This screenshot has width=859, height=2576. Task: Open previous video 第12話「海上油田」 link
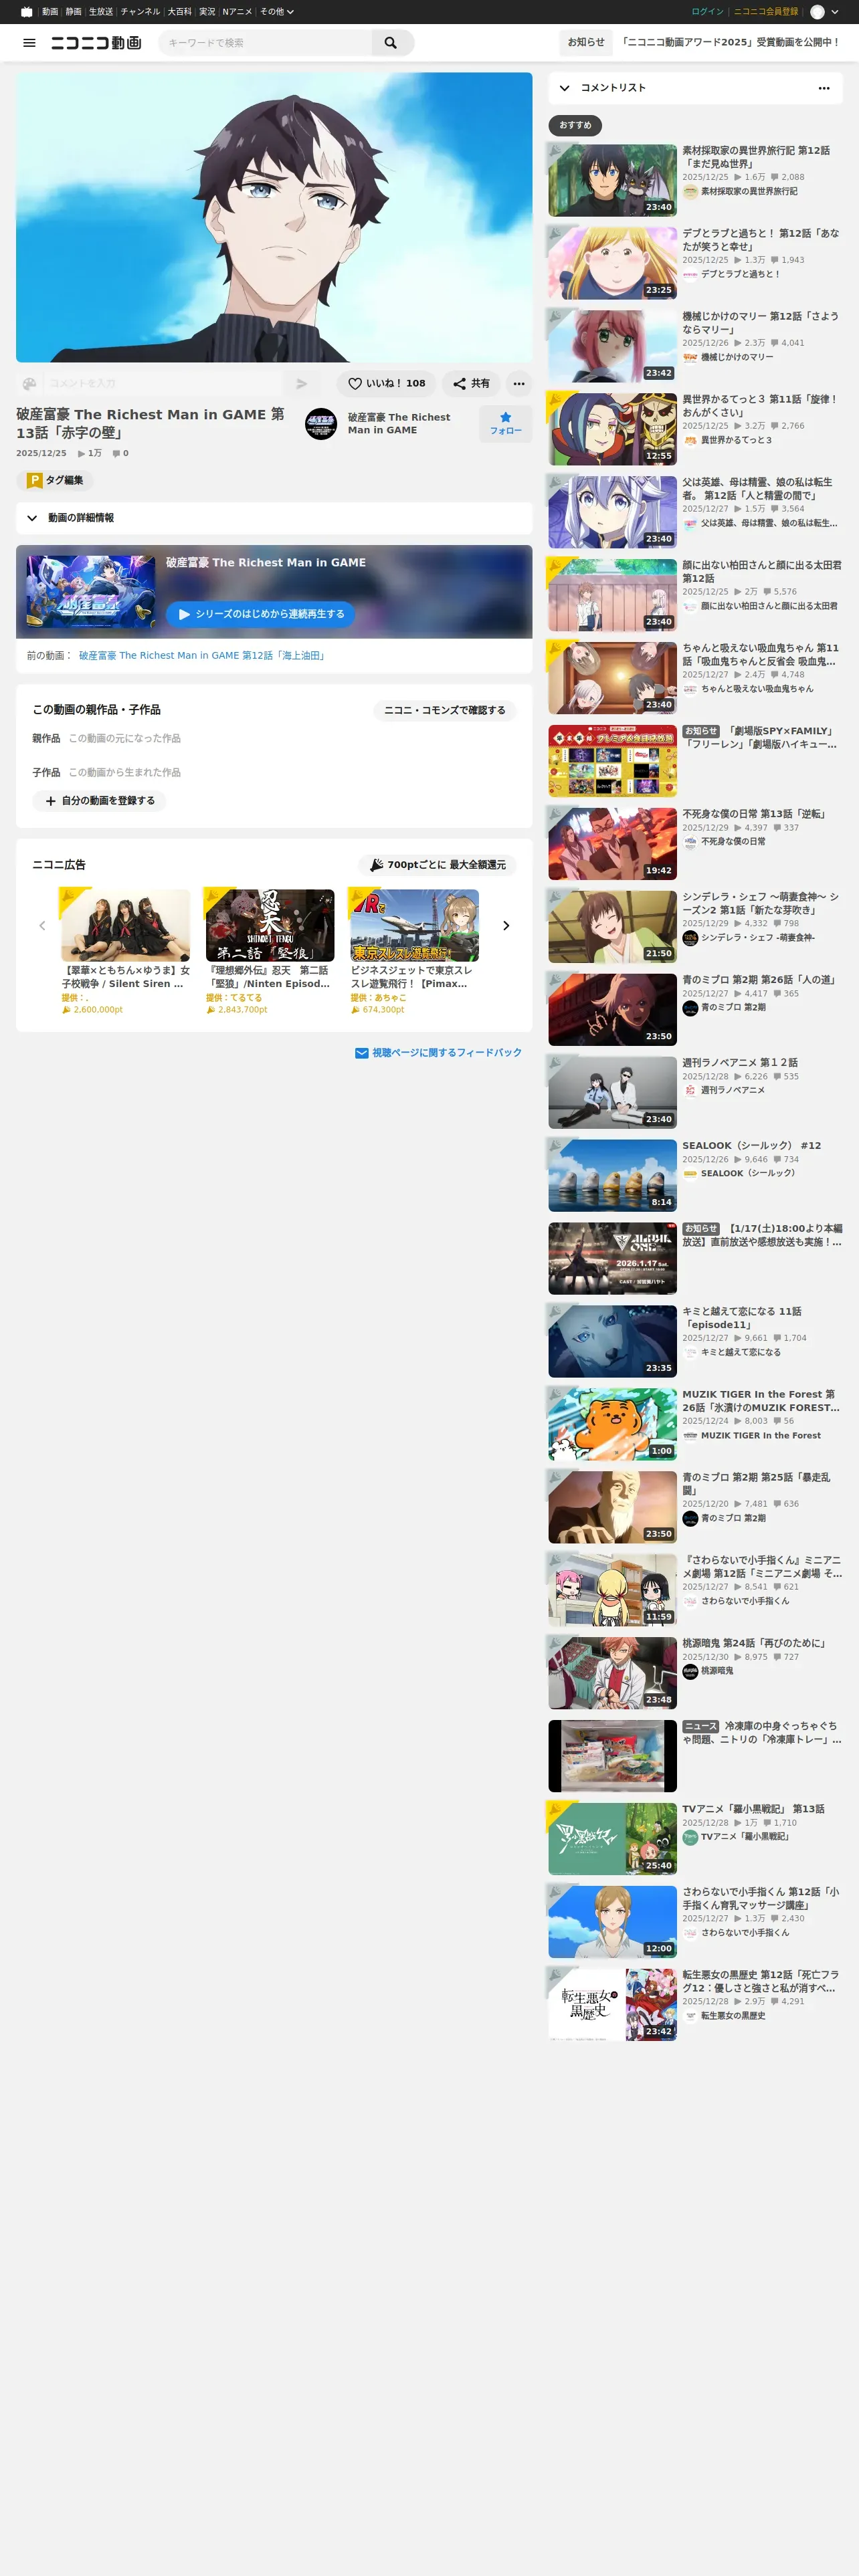(x=203, y=656)
